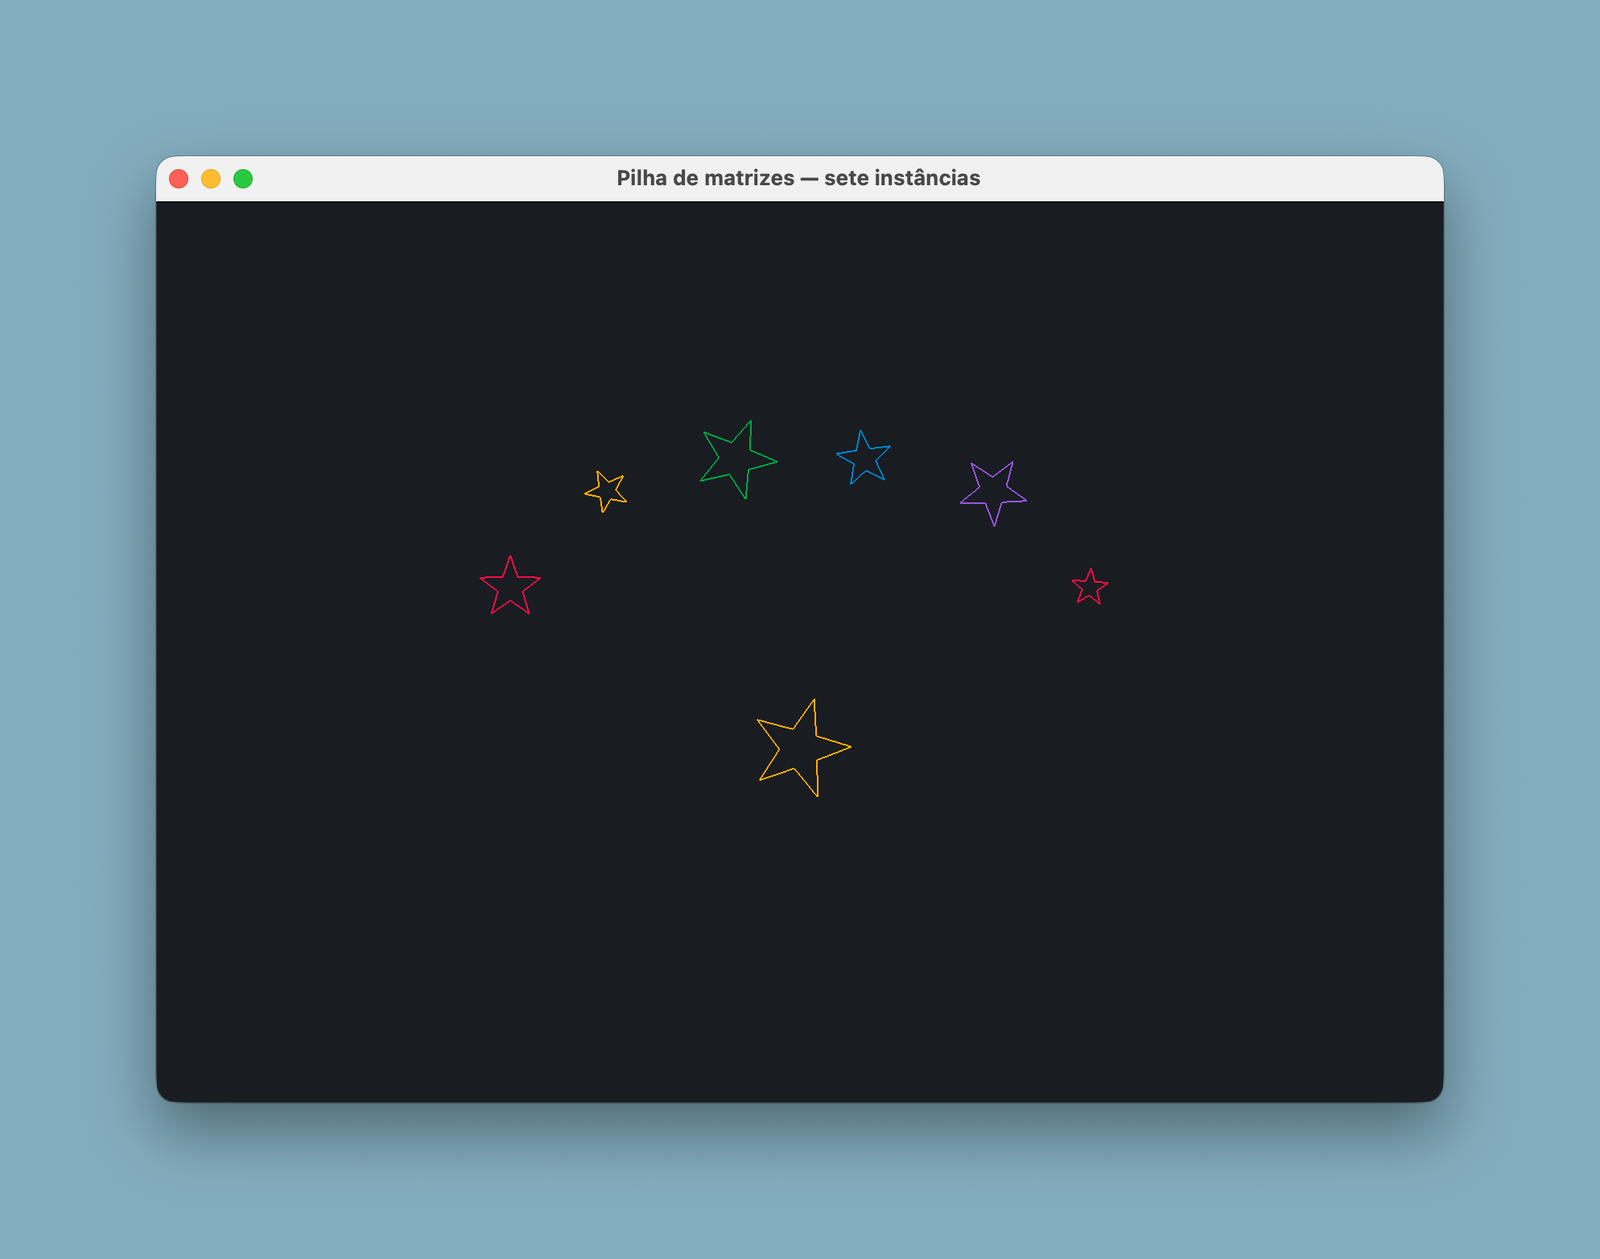Click the window title 'Pilha de matrizes — sete instâncias'
The image size is (1600, 1259).
[x=798, y=178]
